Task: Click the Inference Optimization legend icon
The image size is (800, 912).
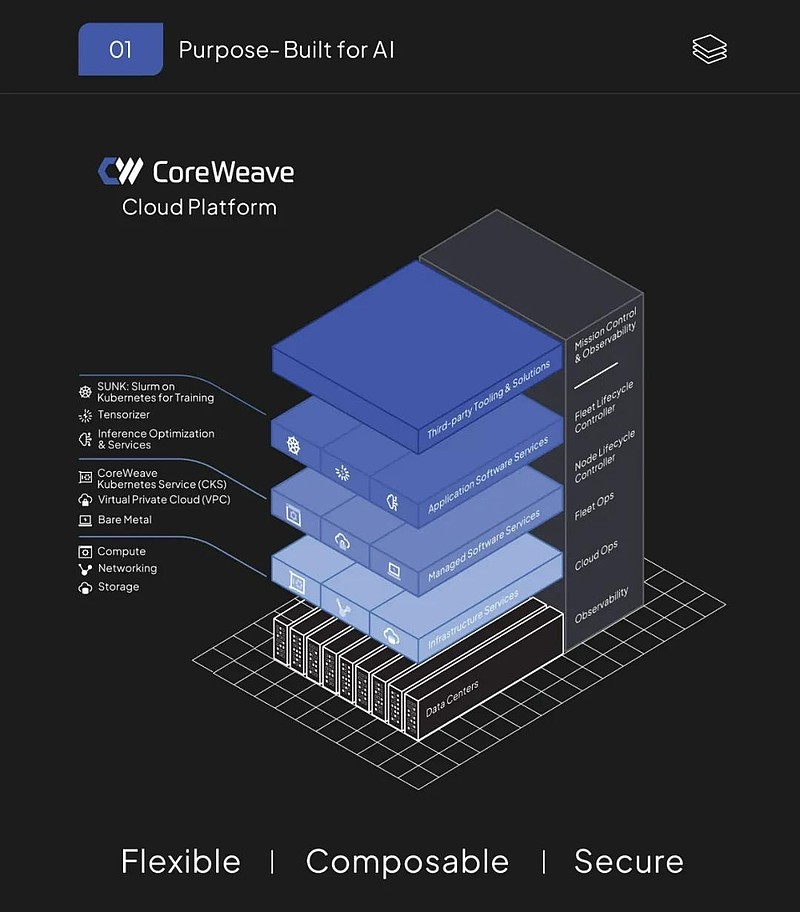Action: [x=86, y=439]
